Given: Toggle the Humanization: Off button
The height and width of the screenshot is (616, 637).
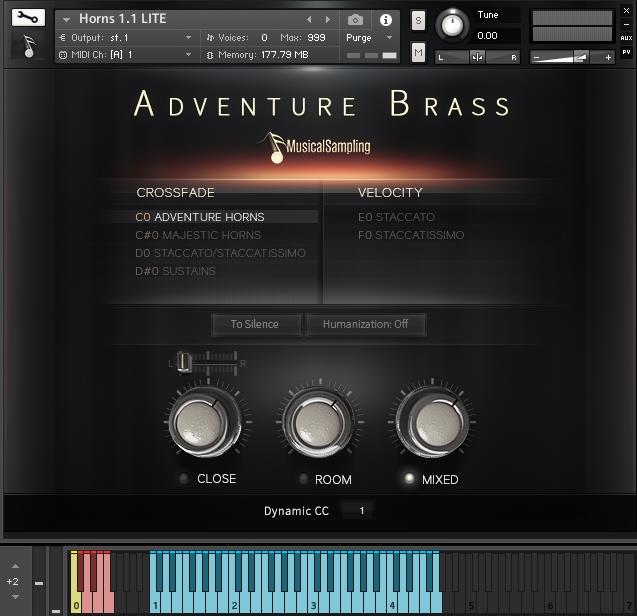Looking at the screenshot, I should (x=365, y=324).
